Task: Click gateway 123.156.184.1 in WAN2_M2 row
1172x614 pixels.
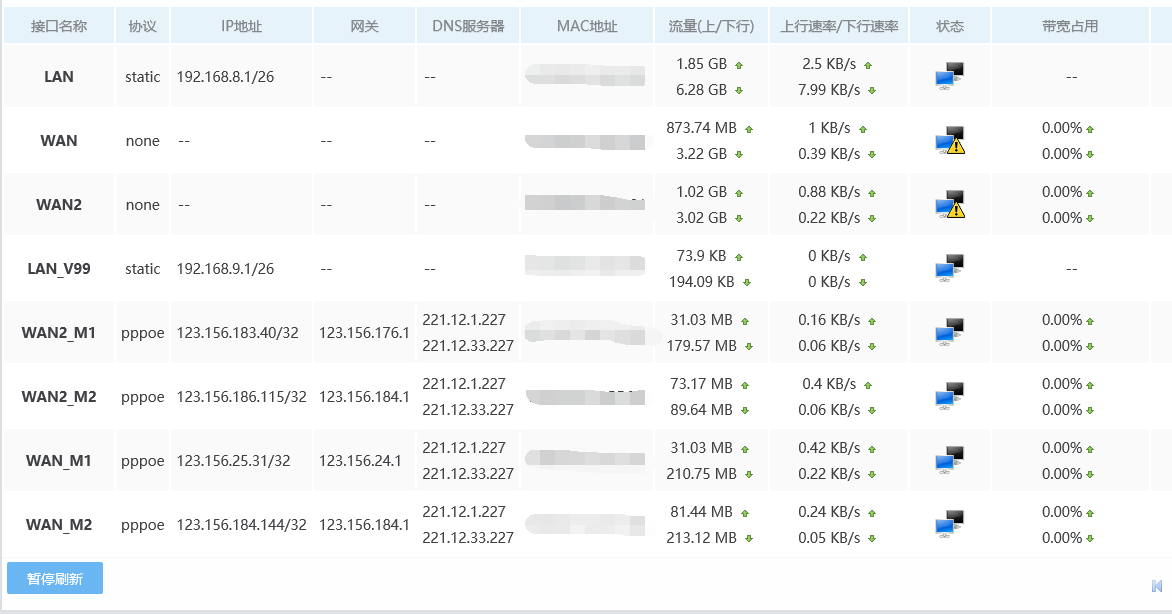Action: tap(364, 396)
